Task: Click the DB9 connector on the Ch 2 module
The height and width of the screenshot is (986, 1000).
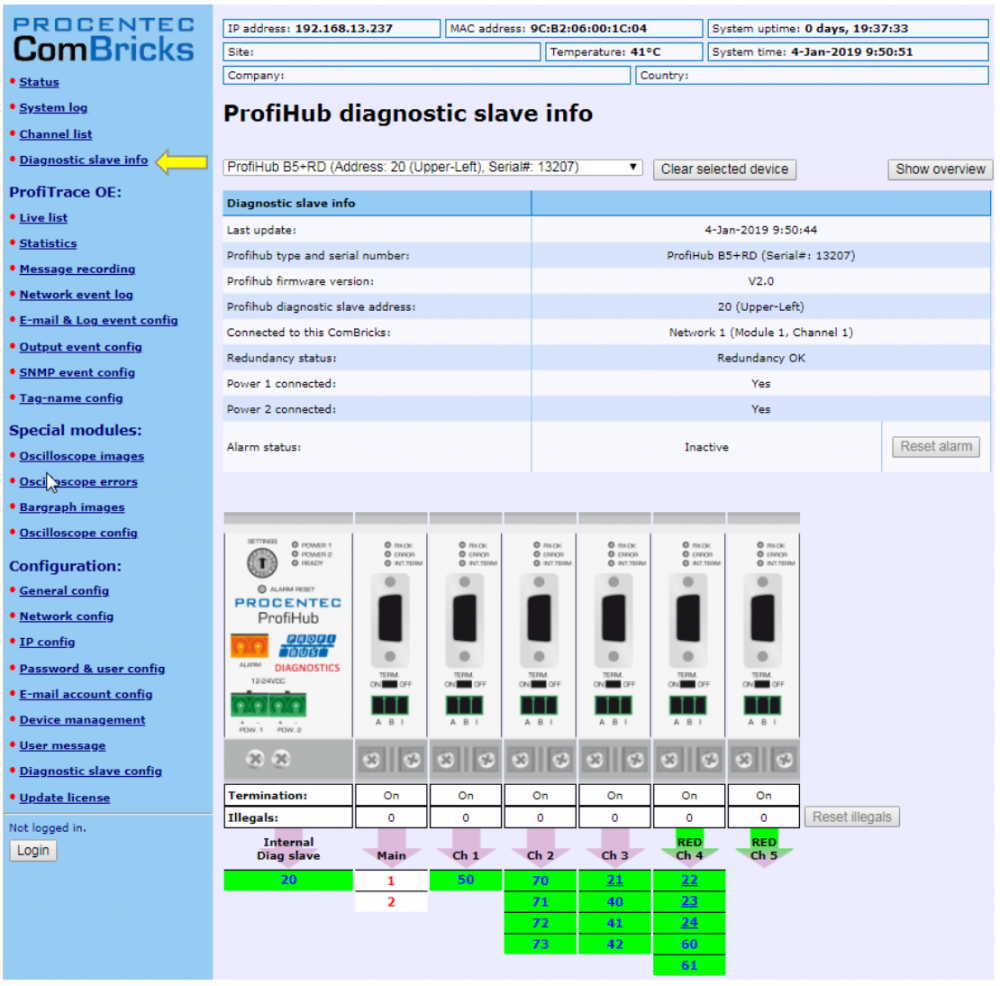Action: coord(539,617)
